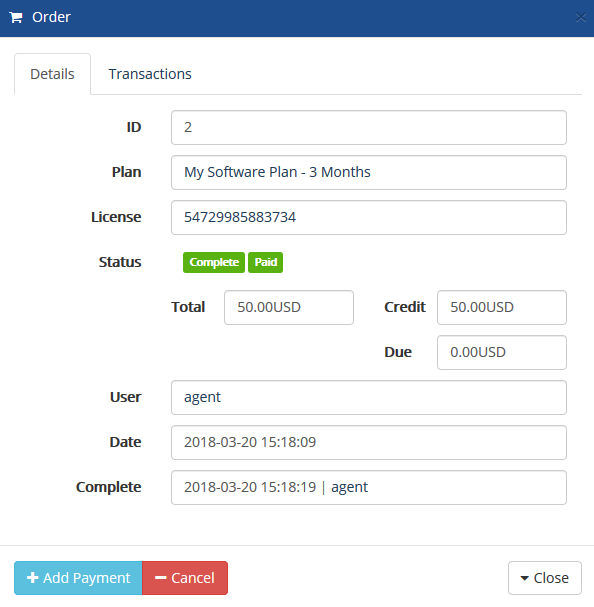Click the Plan field with My Software Plan

(369, 172)
